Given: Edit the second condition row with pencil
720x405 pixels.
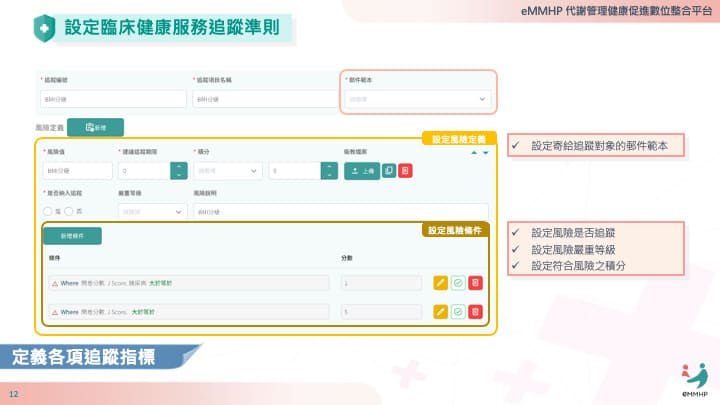Looking at the screenshot, I should click(x=441, y=312).
